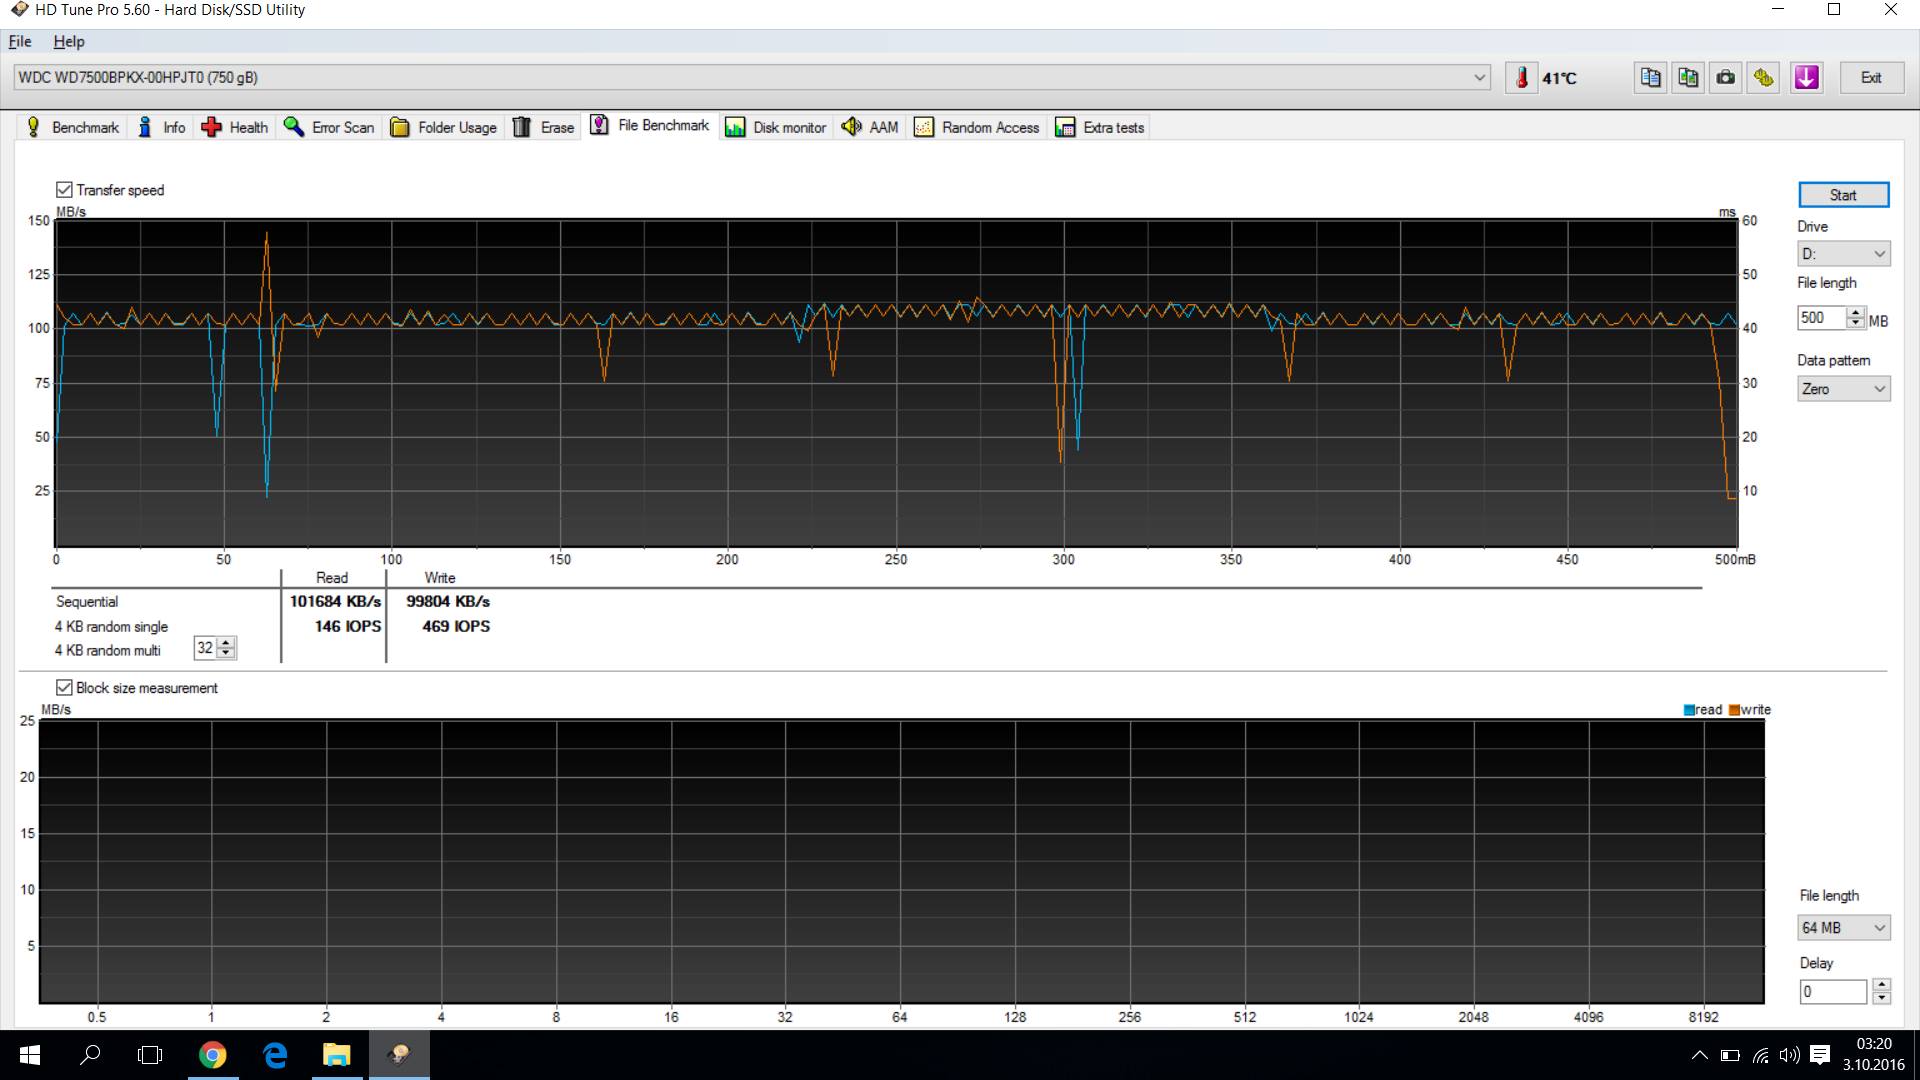Click the Erase trash can icon
The height and width of the screenshot is (1080, 1920).
(x=522, y=127)
